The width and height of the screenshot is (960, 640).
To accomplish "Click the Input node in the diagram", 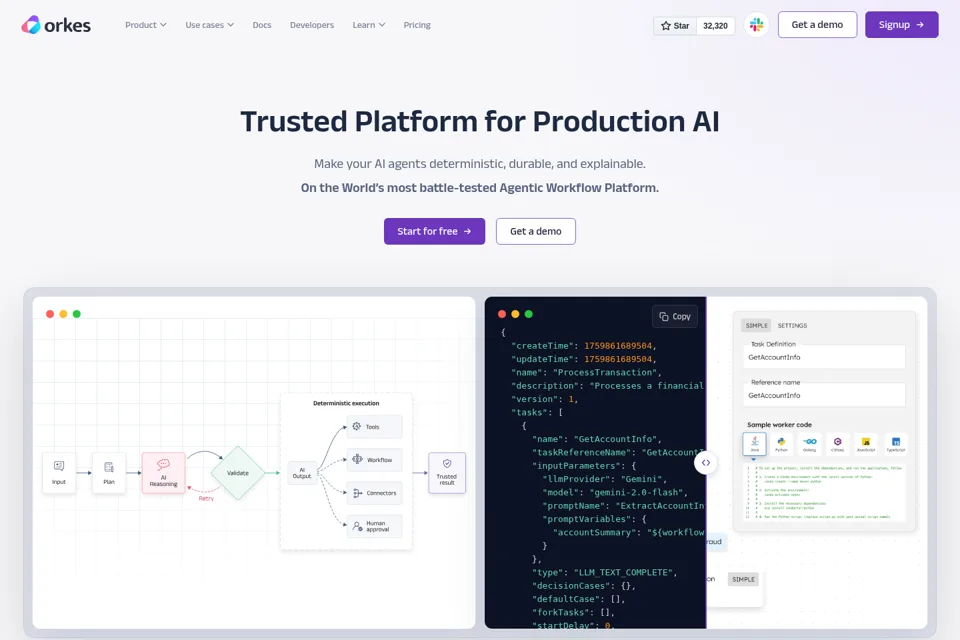I will [x=59, y=472].
